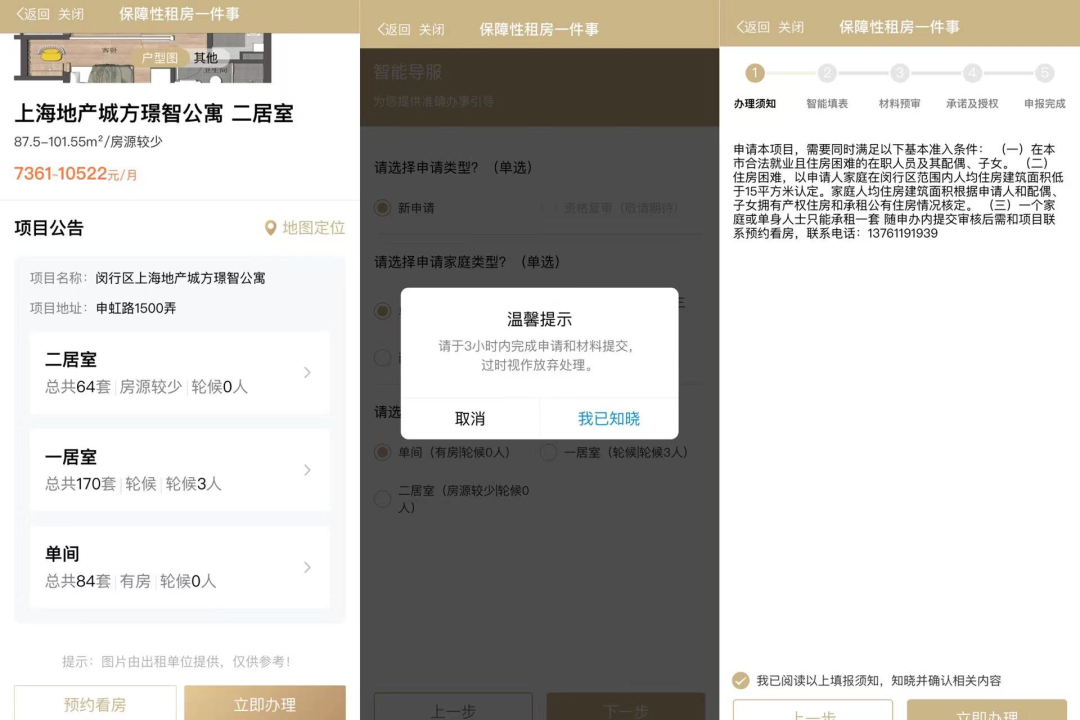Tap 返回 in the right screen header
The width and height of the screenshot is (1080, 720).
tap(753, 27)
